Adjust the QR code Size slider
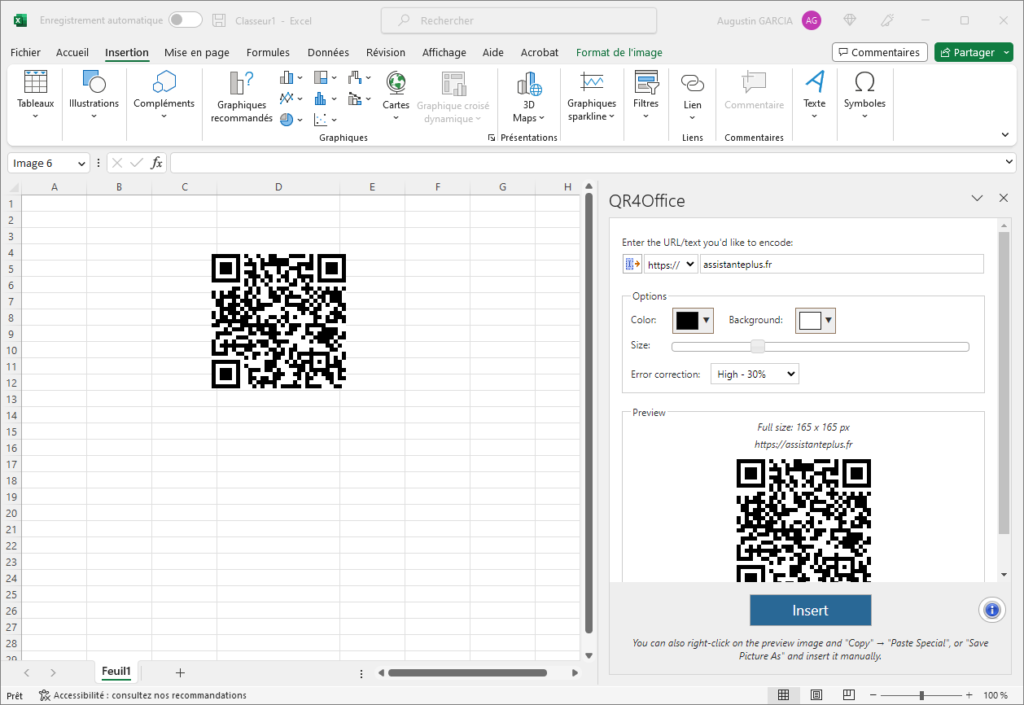1024x705 pixels. tap(757, 346)
